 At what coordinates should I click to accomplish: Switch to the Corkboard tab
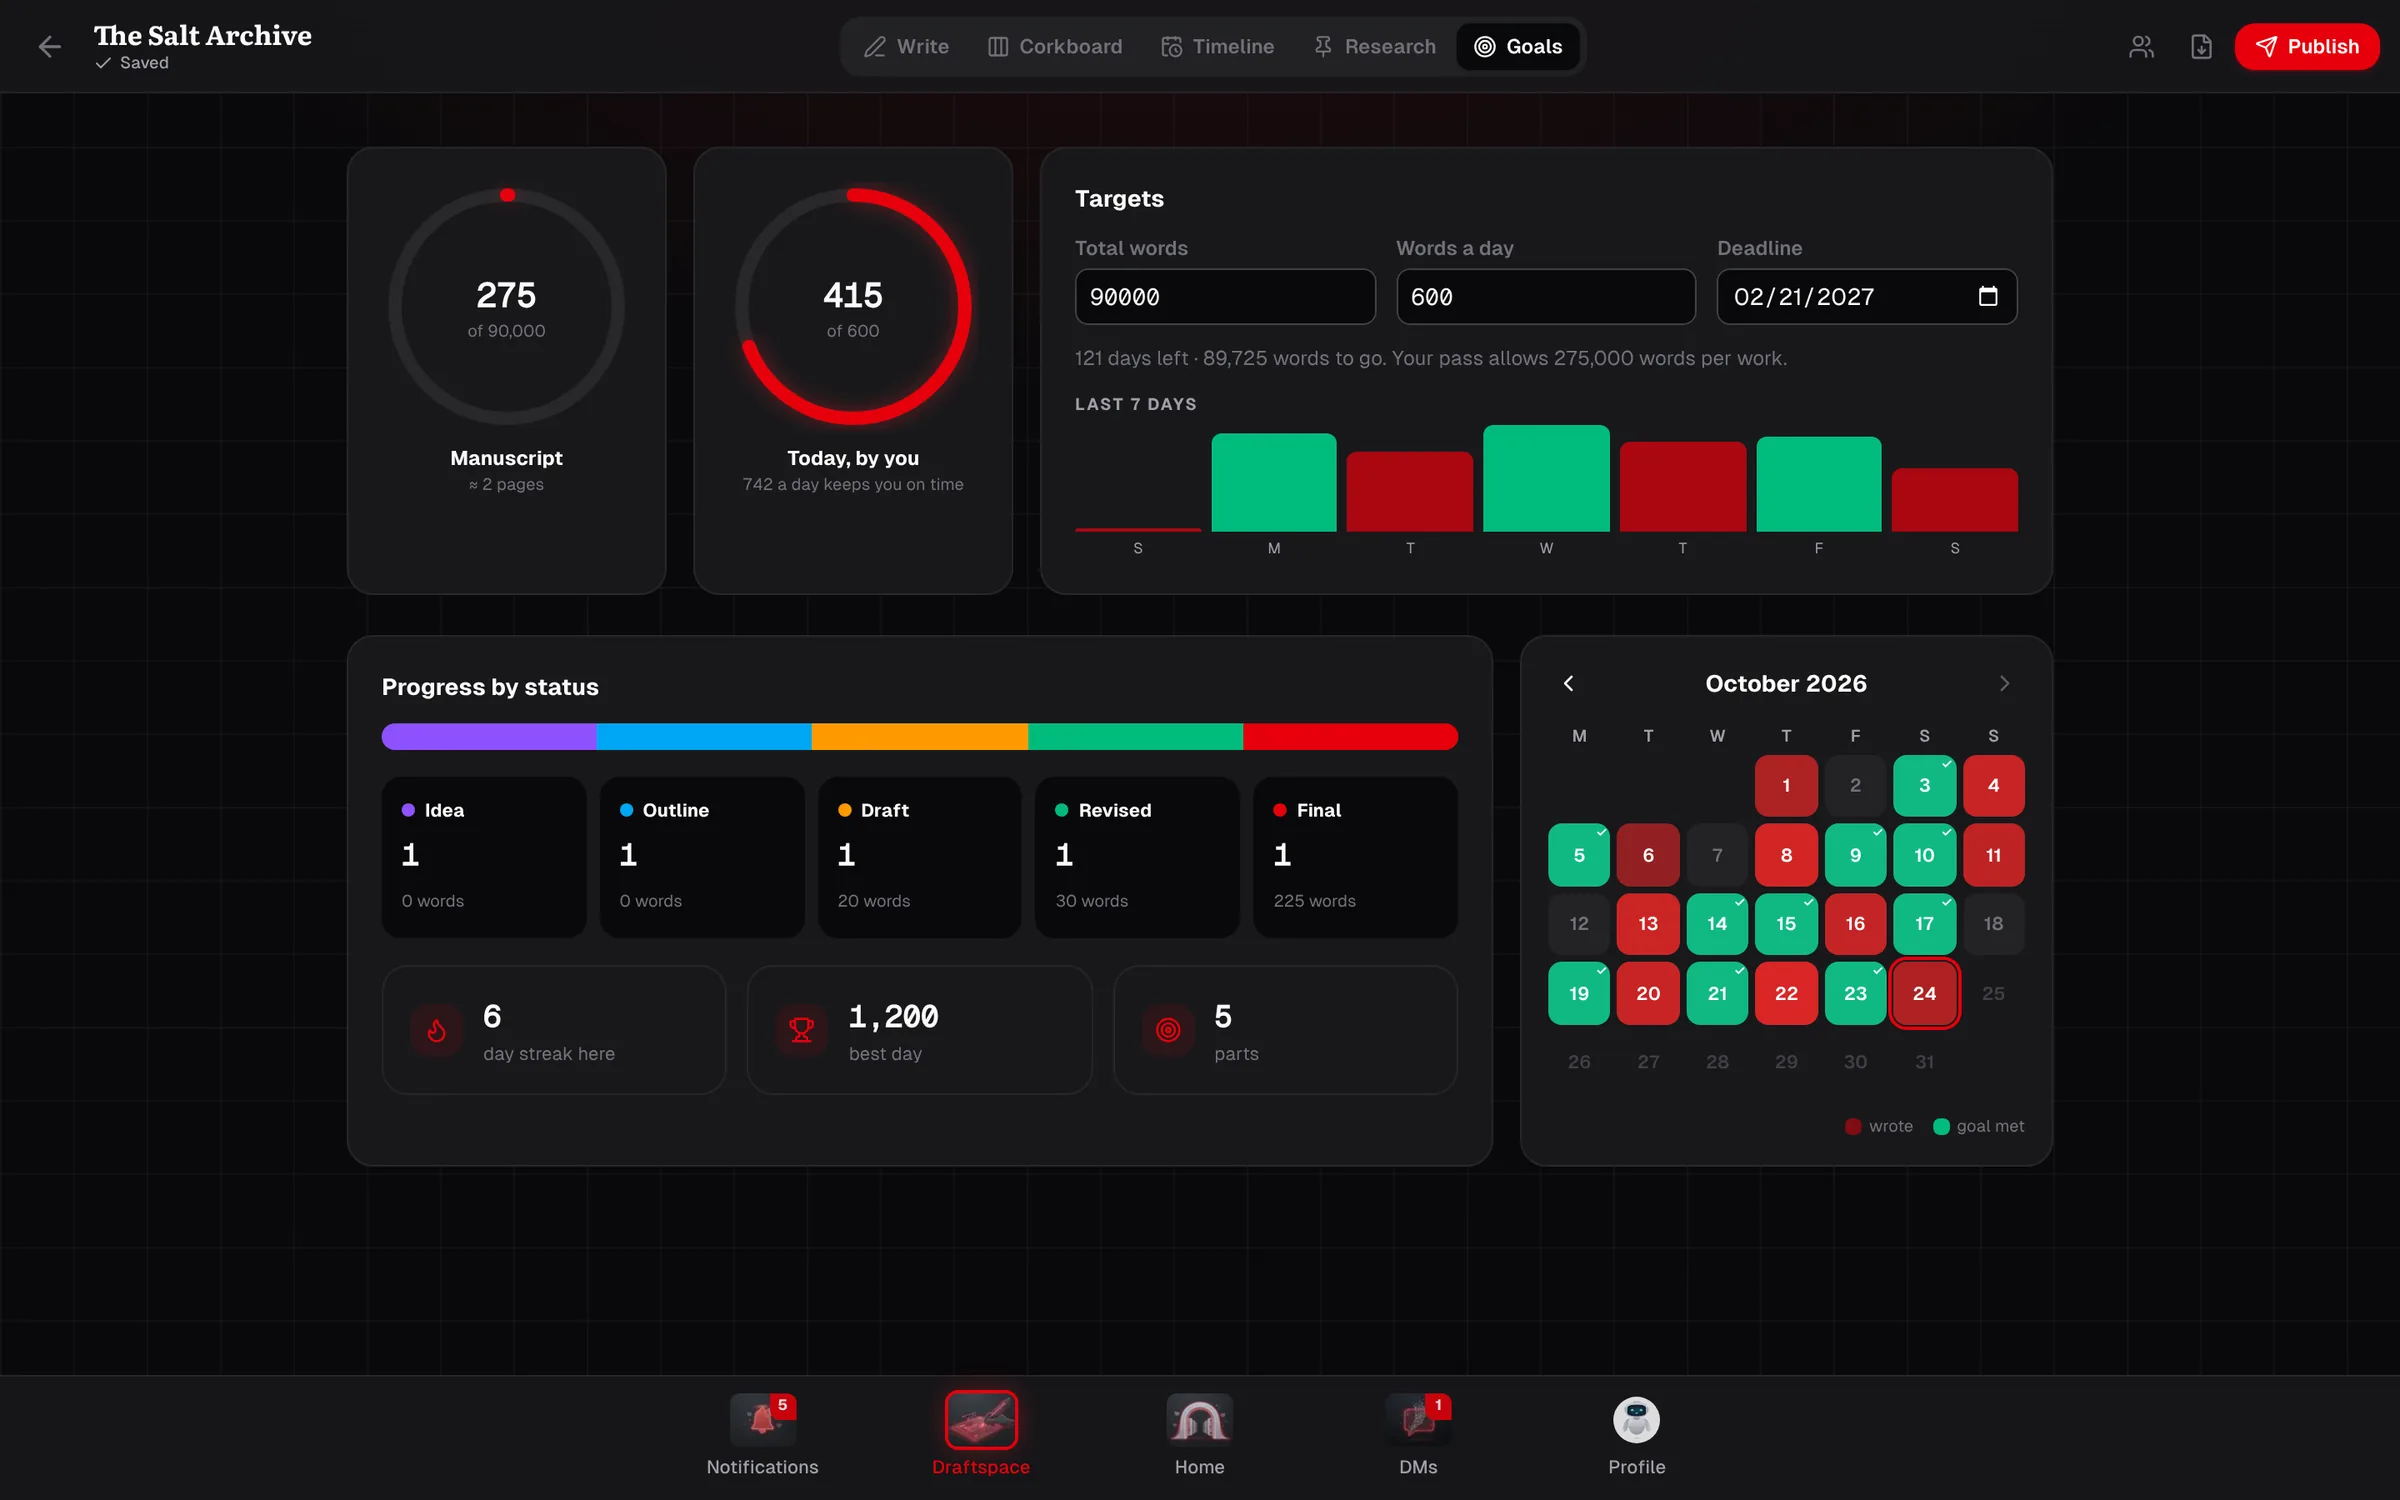[x=1055, y=46]
